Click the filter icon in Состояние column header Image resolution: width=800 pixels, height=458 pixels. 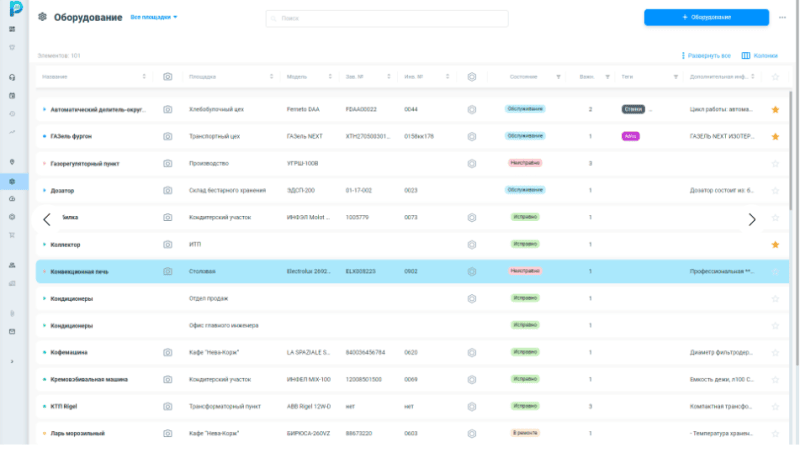pyautogui.click(x=558, y=77)
